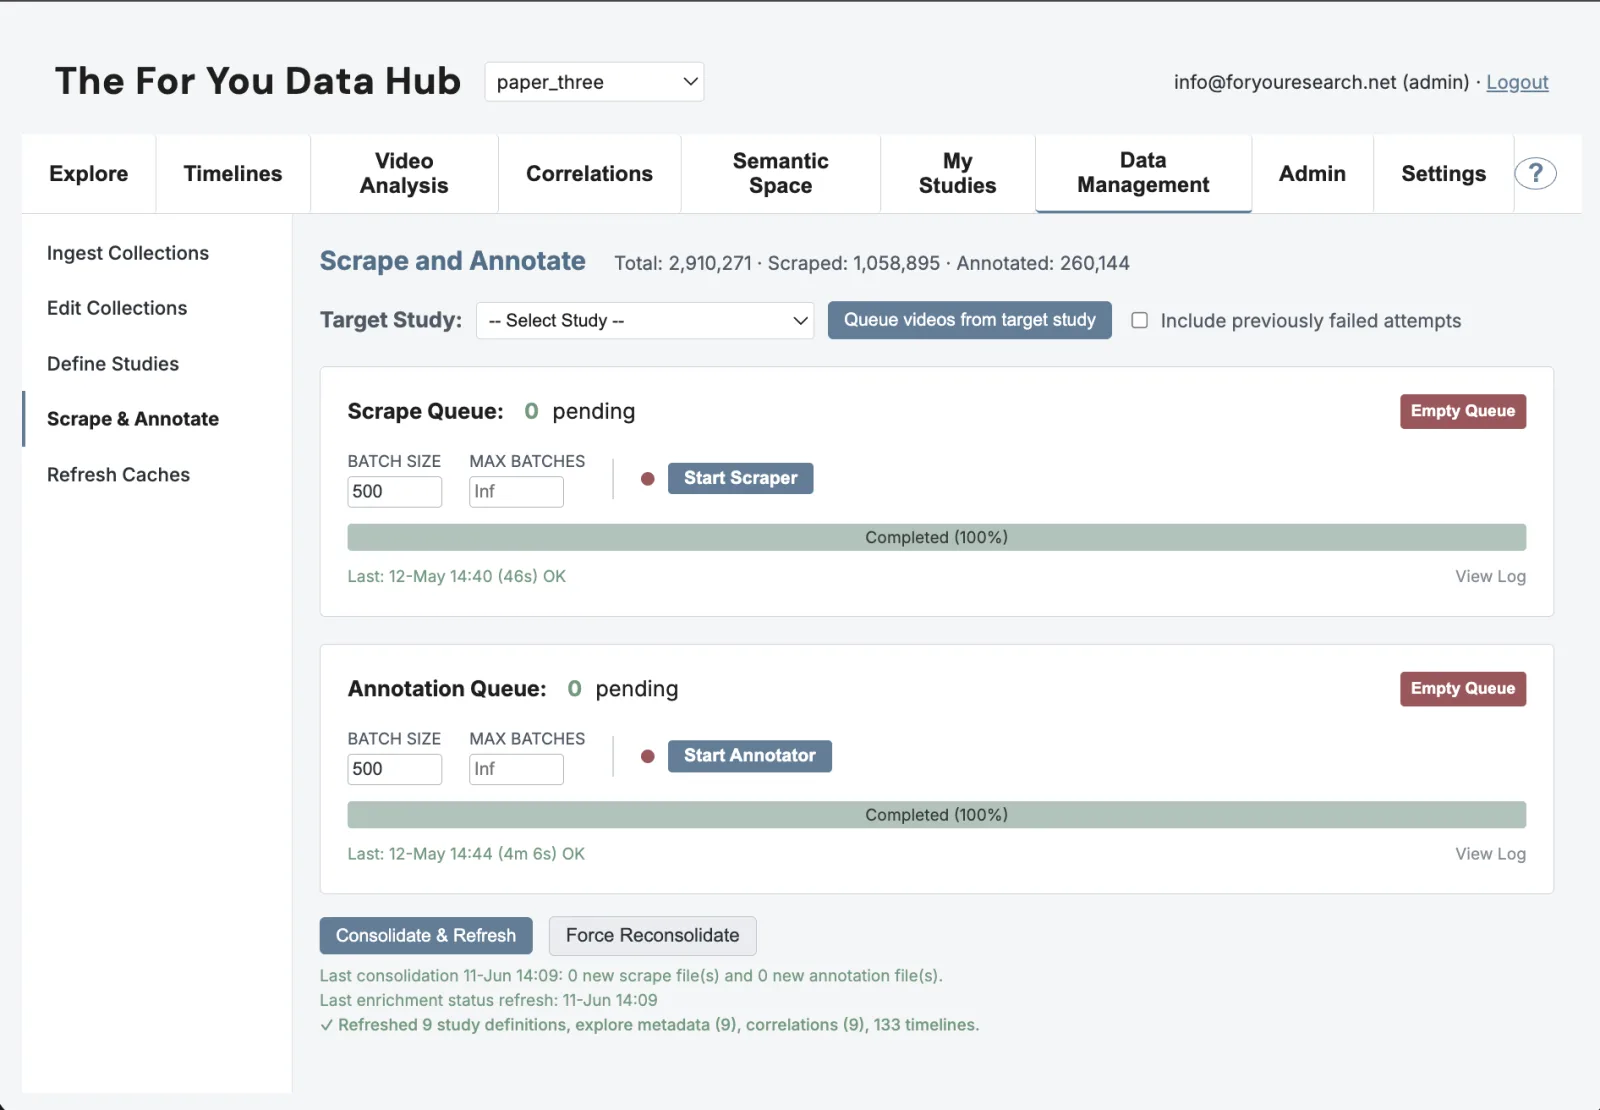The image size is (1600, 1110).
Task: Click the Refreshed 9 study definitions message
Action: point(649,1025)
